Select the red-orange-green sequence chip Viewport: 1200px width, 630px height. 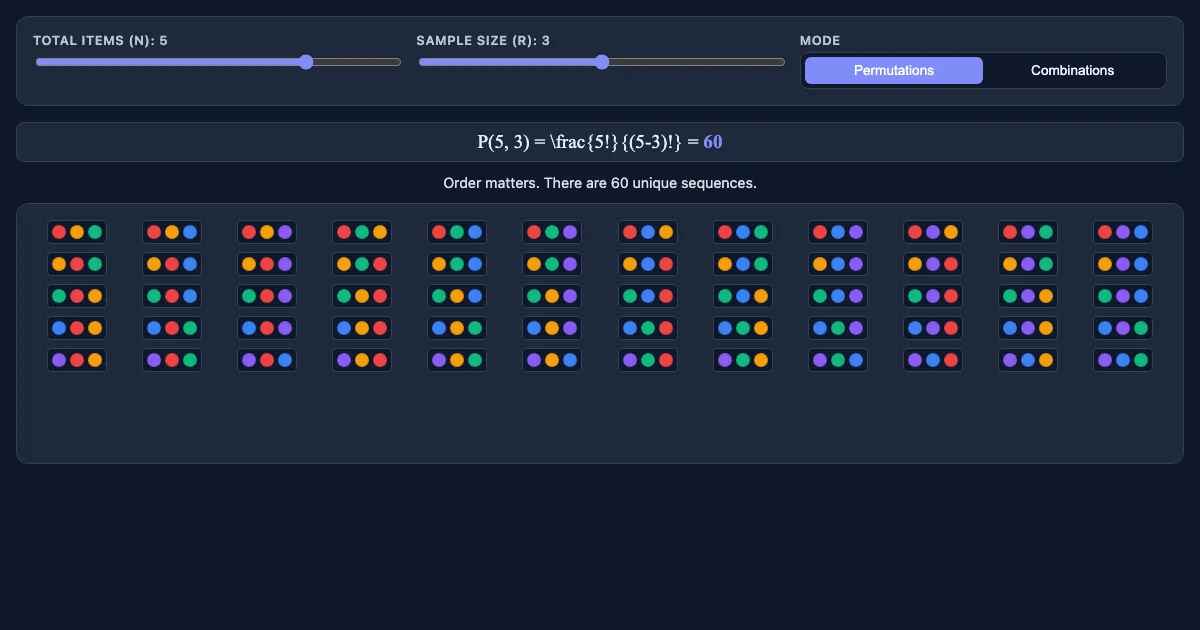(x=77, y=232)
